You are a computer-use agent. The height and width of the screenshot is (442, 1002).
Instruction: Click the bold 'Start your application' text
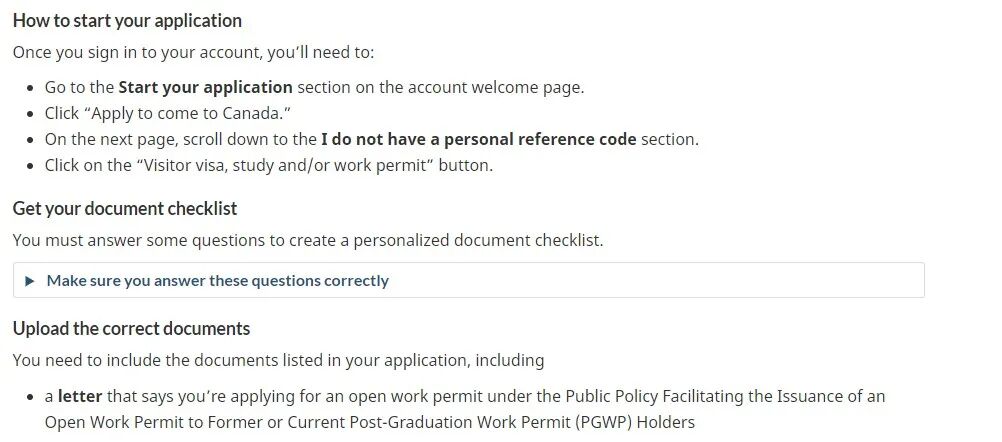(205, 88)
